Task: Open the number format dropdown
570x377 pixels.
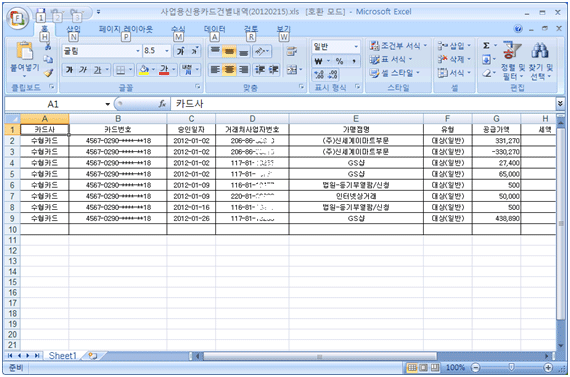Action: [356, 47]
